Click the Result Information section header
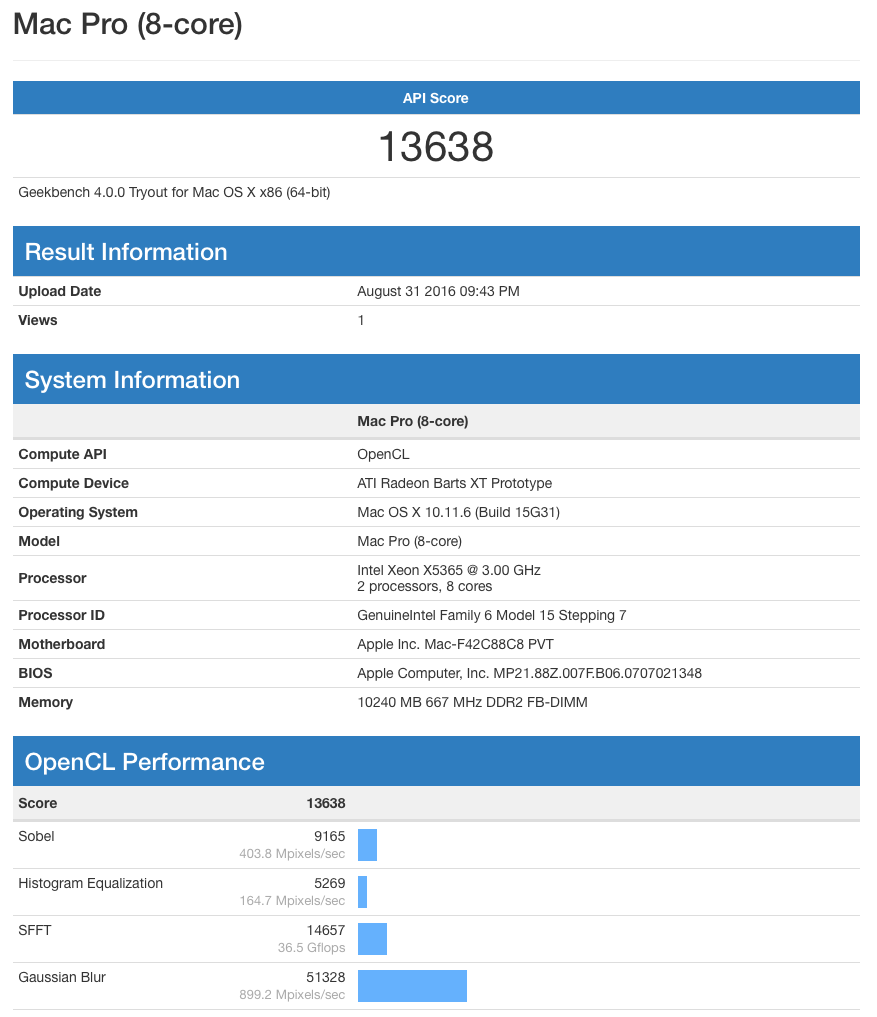This screenshot has height=1017, width=877. pyautogui.click(x=436, y=252)
